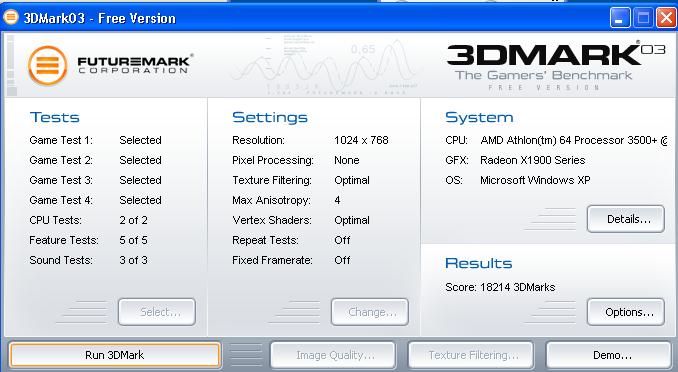The width and height of the screenshot is (678, 372).
Task: Click the Radeon X1900 Series GFX entry
Action: click(x=533, y=160)
